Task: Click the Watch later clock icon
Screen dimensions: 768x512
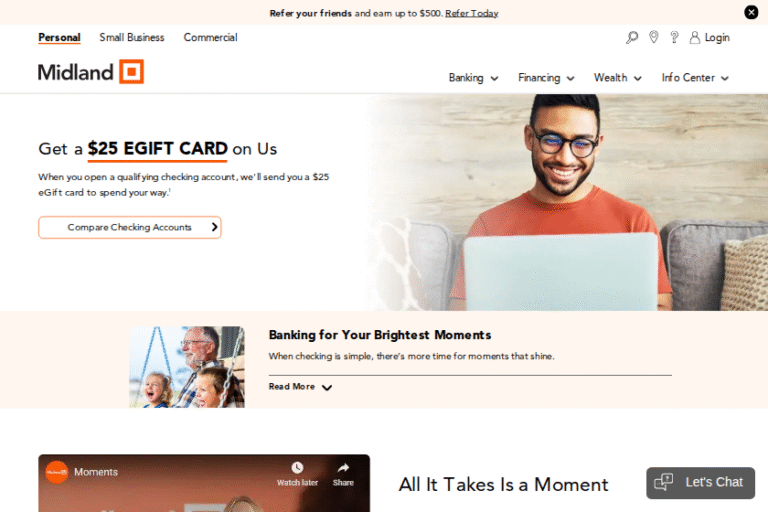Action: [297, 467]
